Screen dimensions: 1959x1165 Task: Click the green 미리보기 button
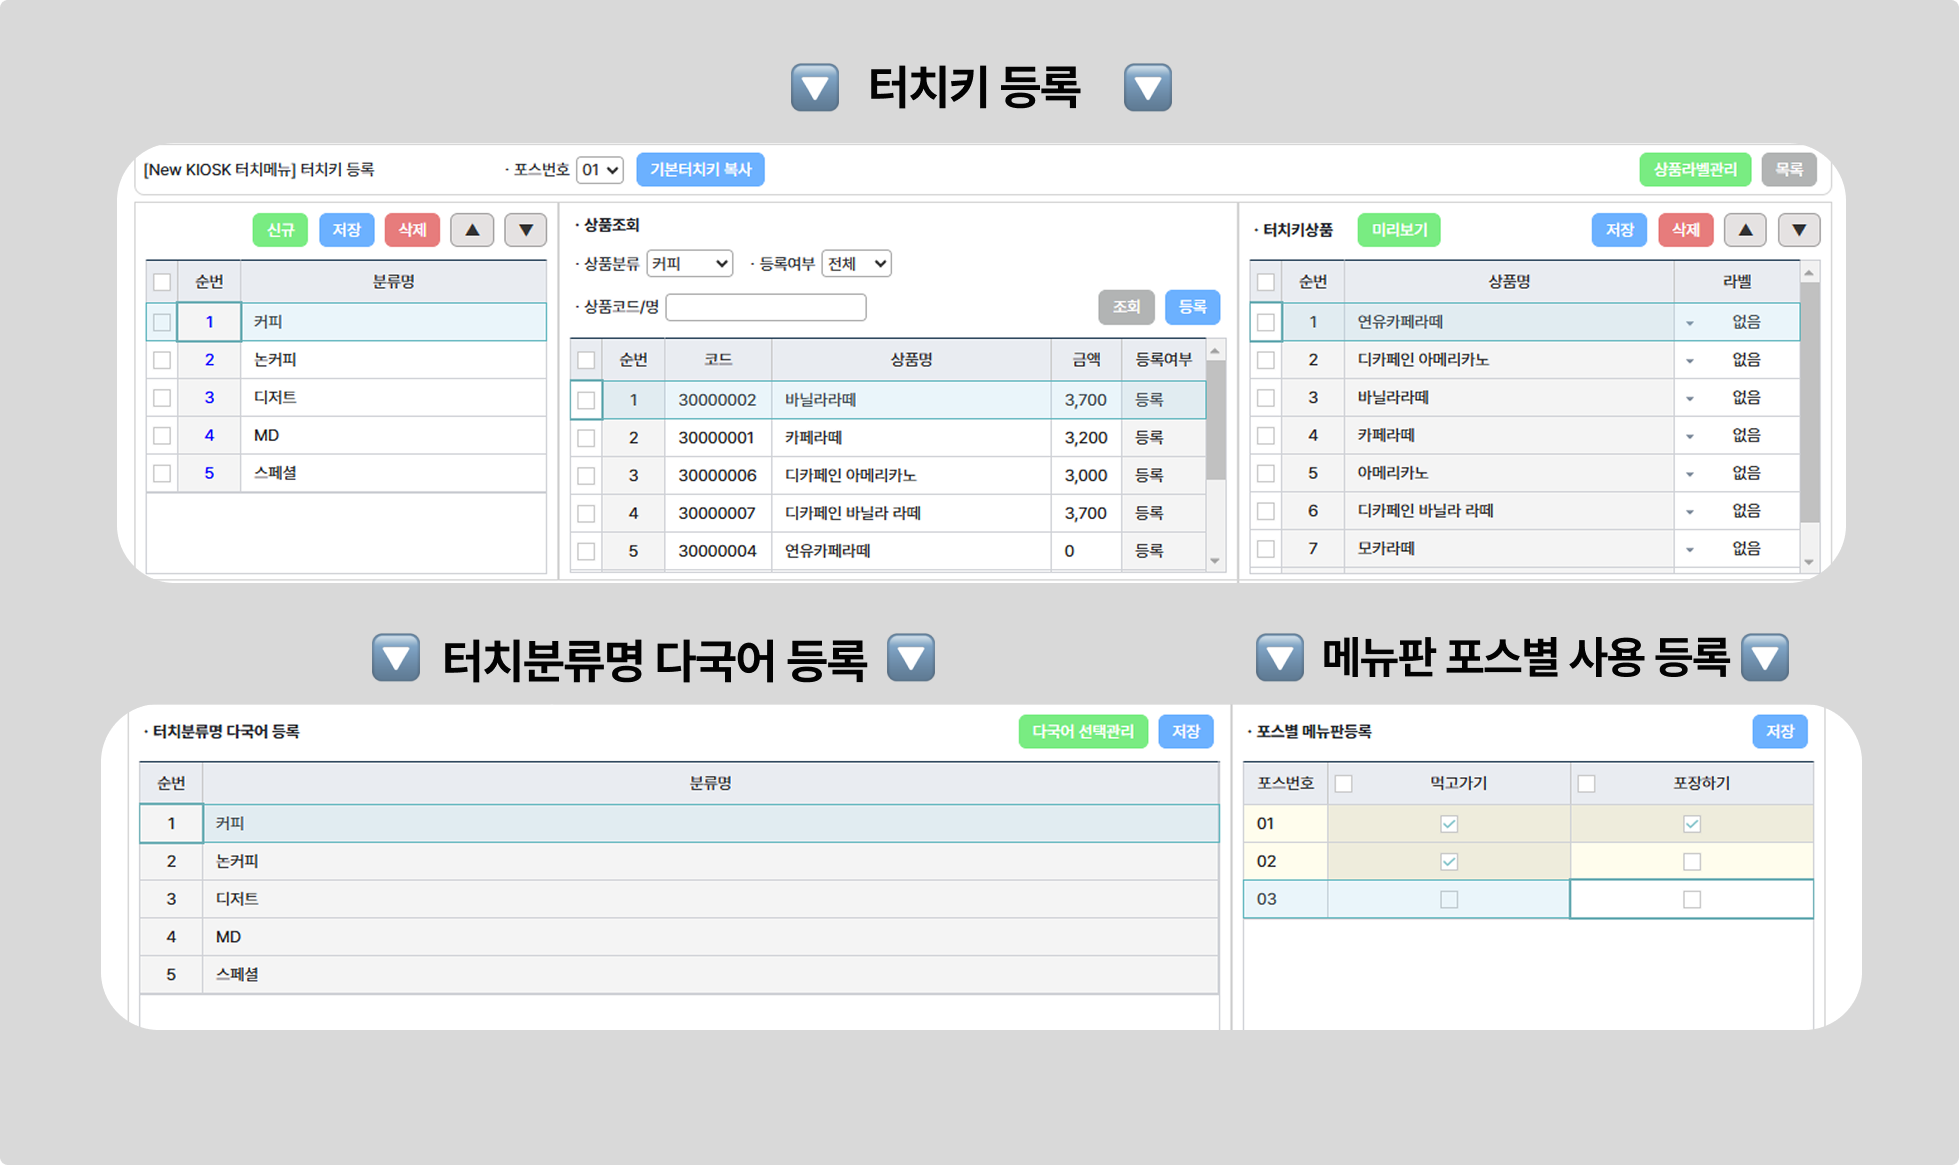[x=1399, y=230]
